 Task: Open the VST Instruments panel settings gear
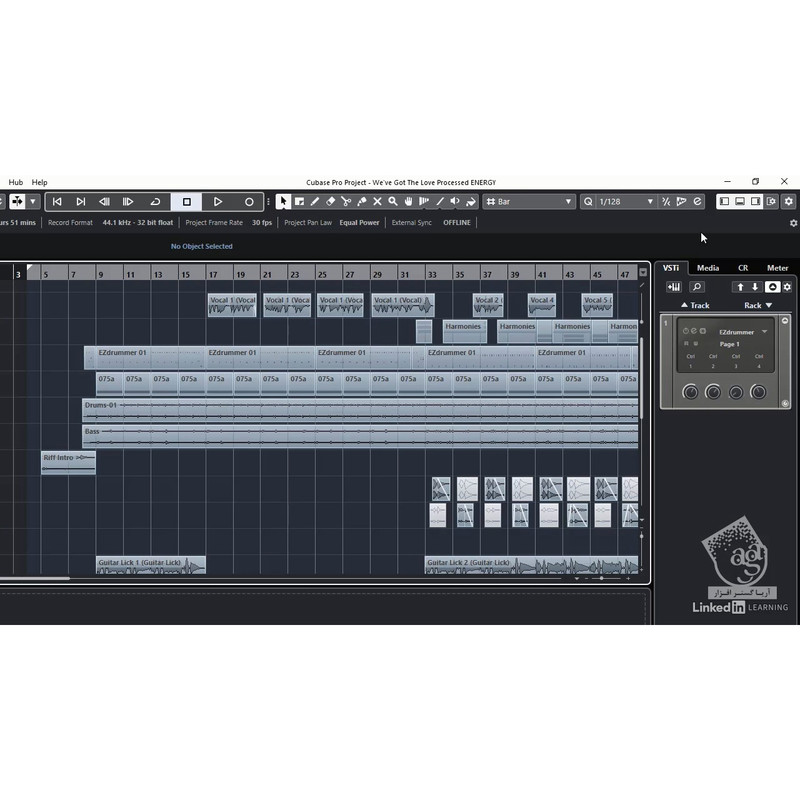coord(788,287)
